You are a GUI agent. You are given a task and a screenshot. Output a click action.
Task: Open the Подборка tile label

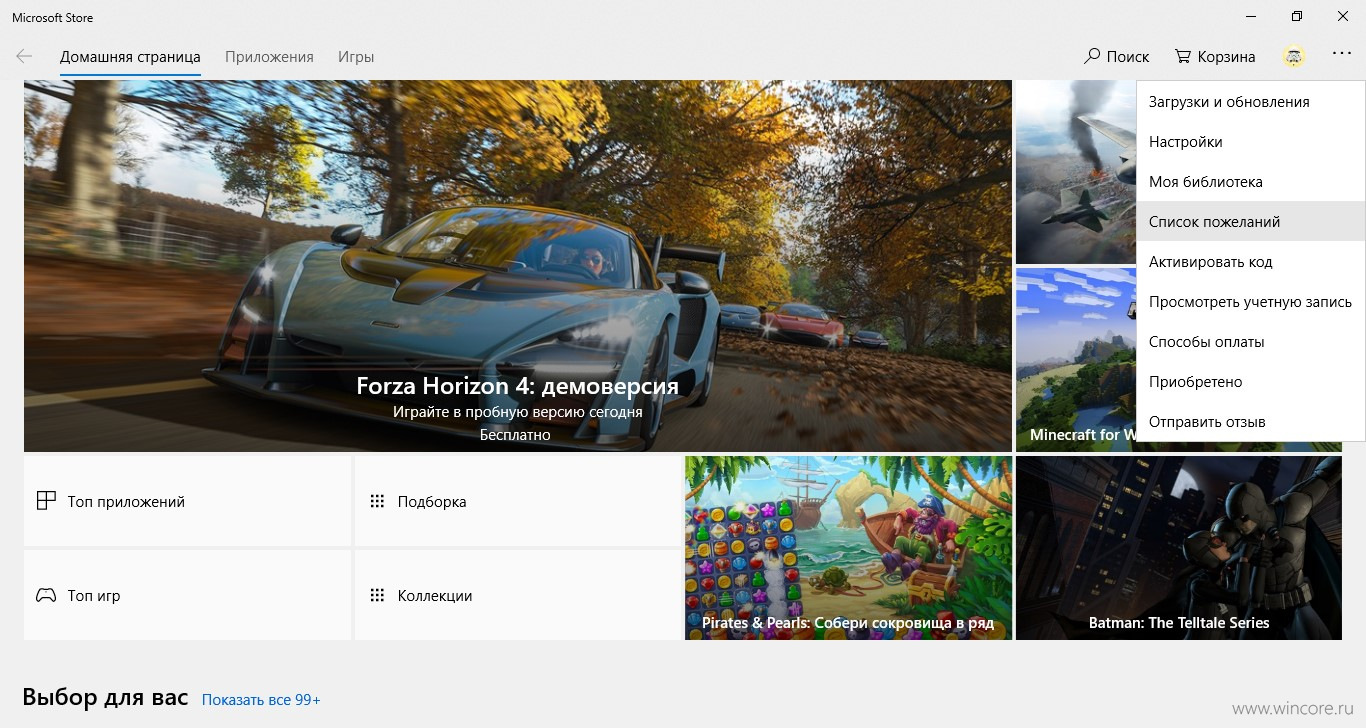(432, 502)
